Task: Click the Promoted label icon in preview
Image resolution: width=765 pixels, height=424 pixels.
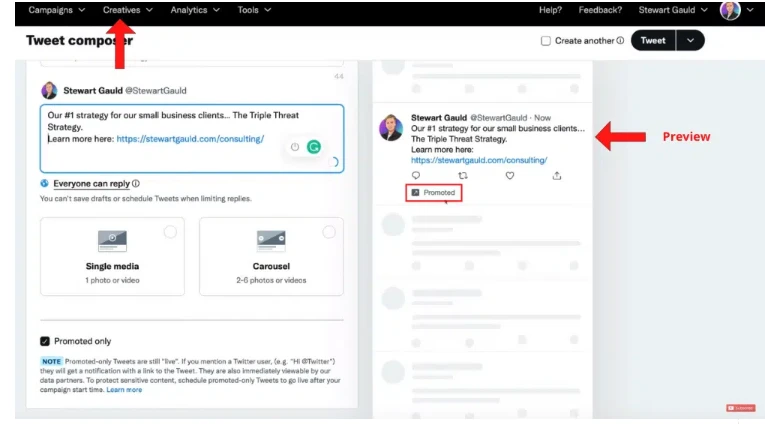Action: (x=415, y=193)
